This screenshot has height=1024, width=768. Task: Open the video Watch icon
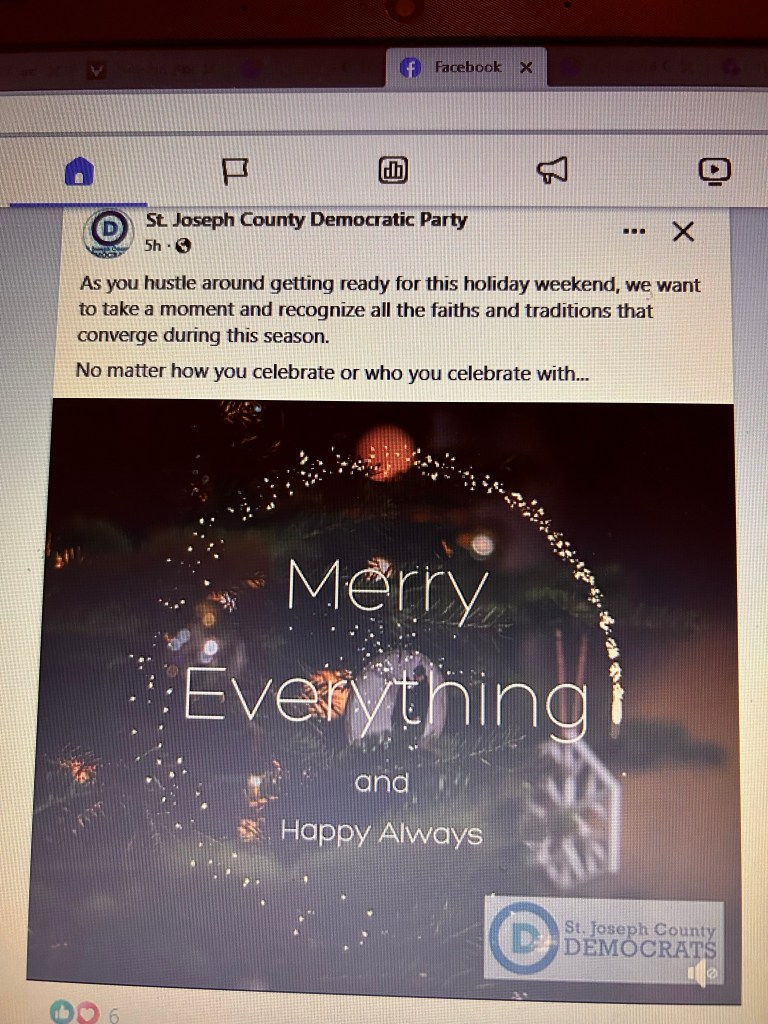click(714, 170)
